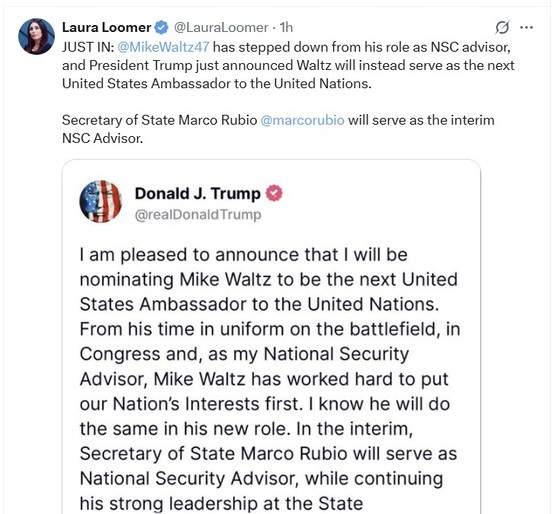Click the @LauraLoomer handle
Viewport: 560px width, 514px height.
click(221, 28)
